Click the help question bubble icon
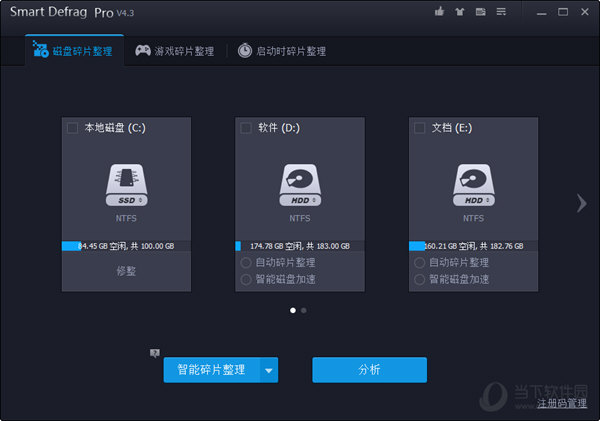The image size is (600, 421). [155, 353]
